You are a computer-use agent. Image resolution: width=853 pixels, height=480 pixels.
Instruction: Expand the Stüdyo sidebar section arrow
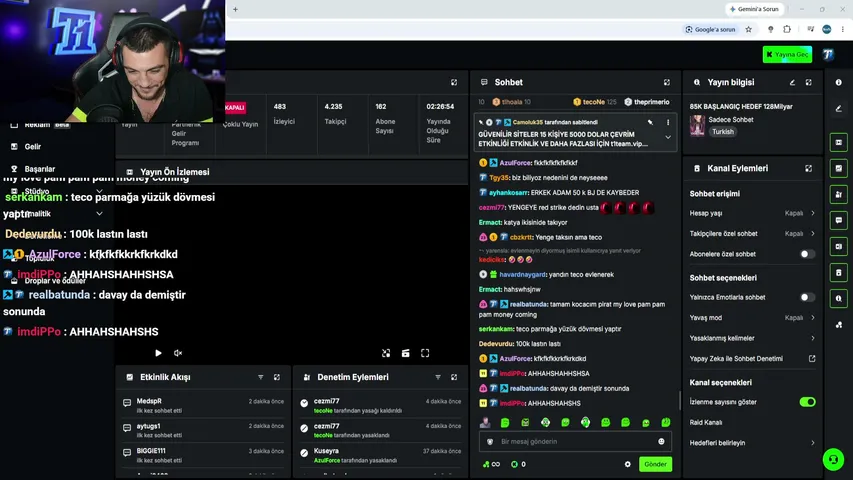(x=99, y=191)
